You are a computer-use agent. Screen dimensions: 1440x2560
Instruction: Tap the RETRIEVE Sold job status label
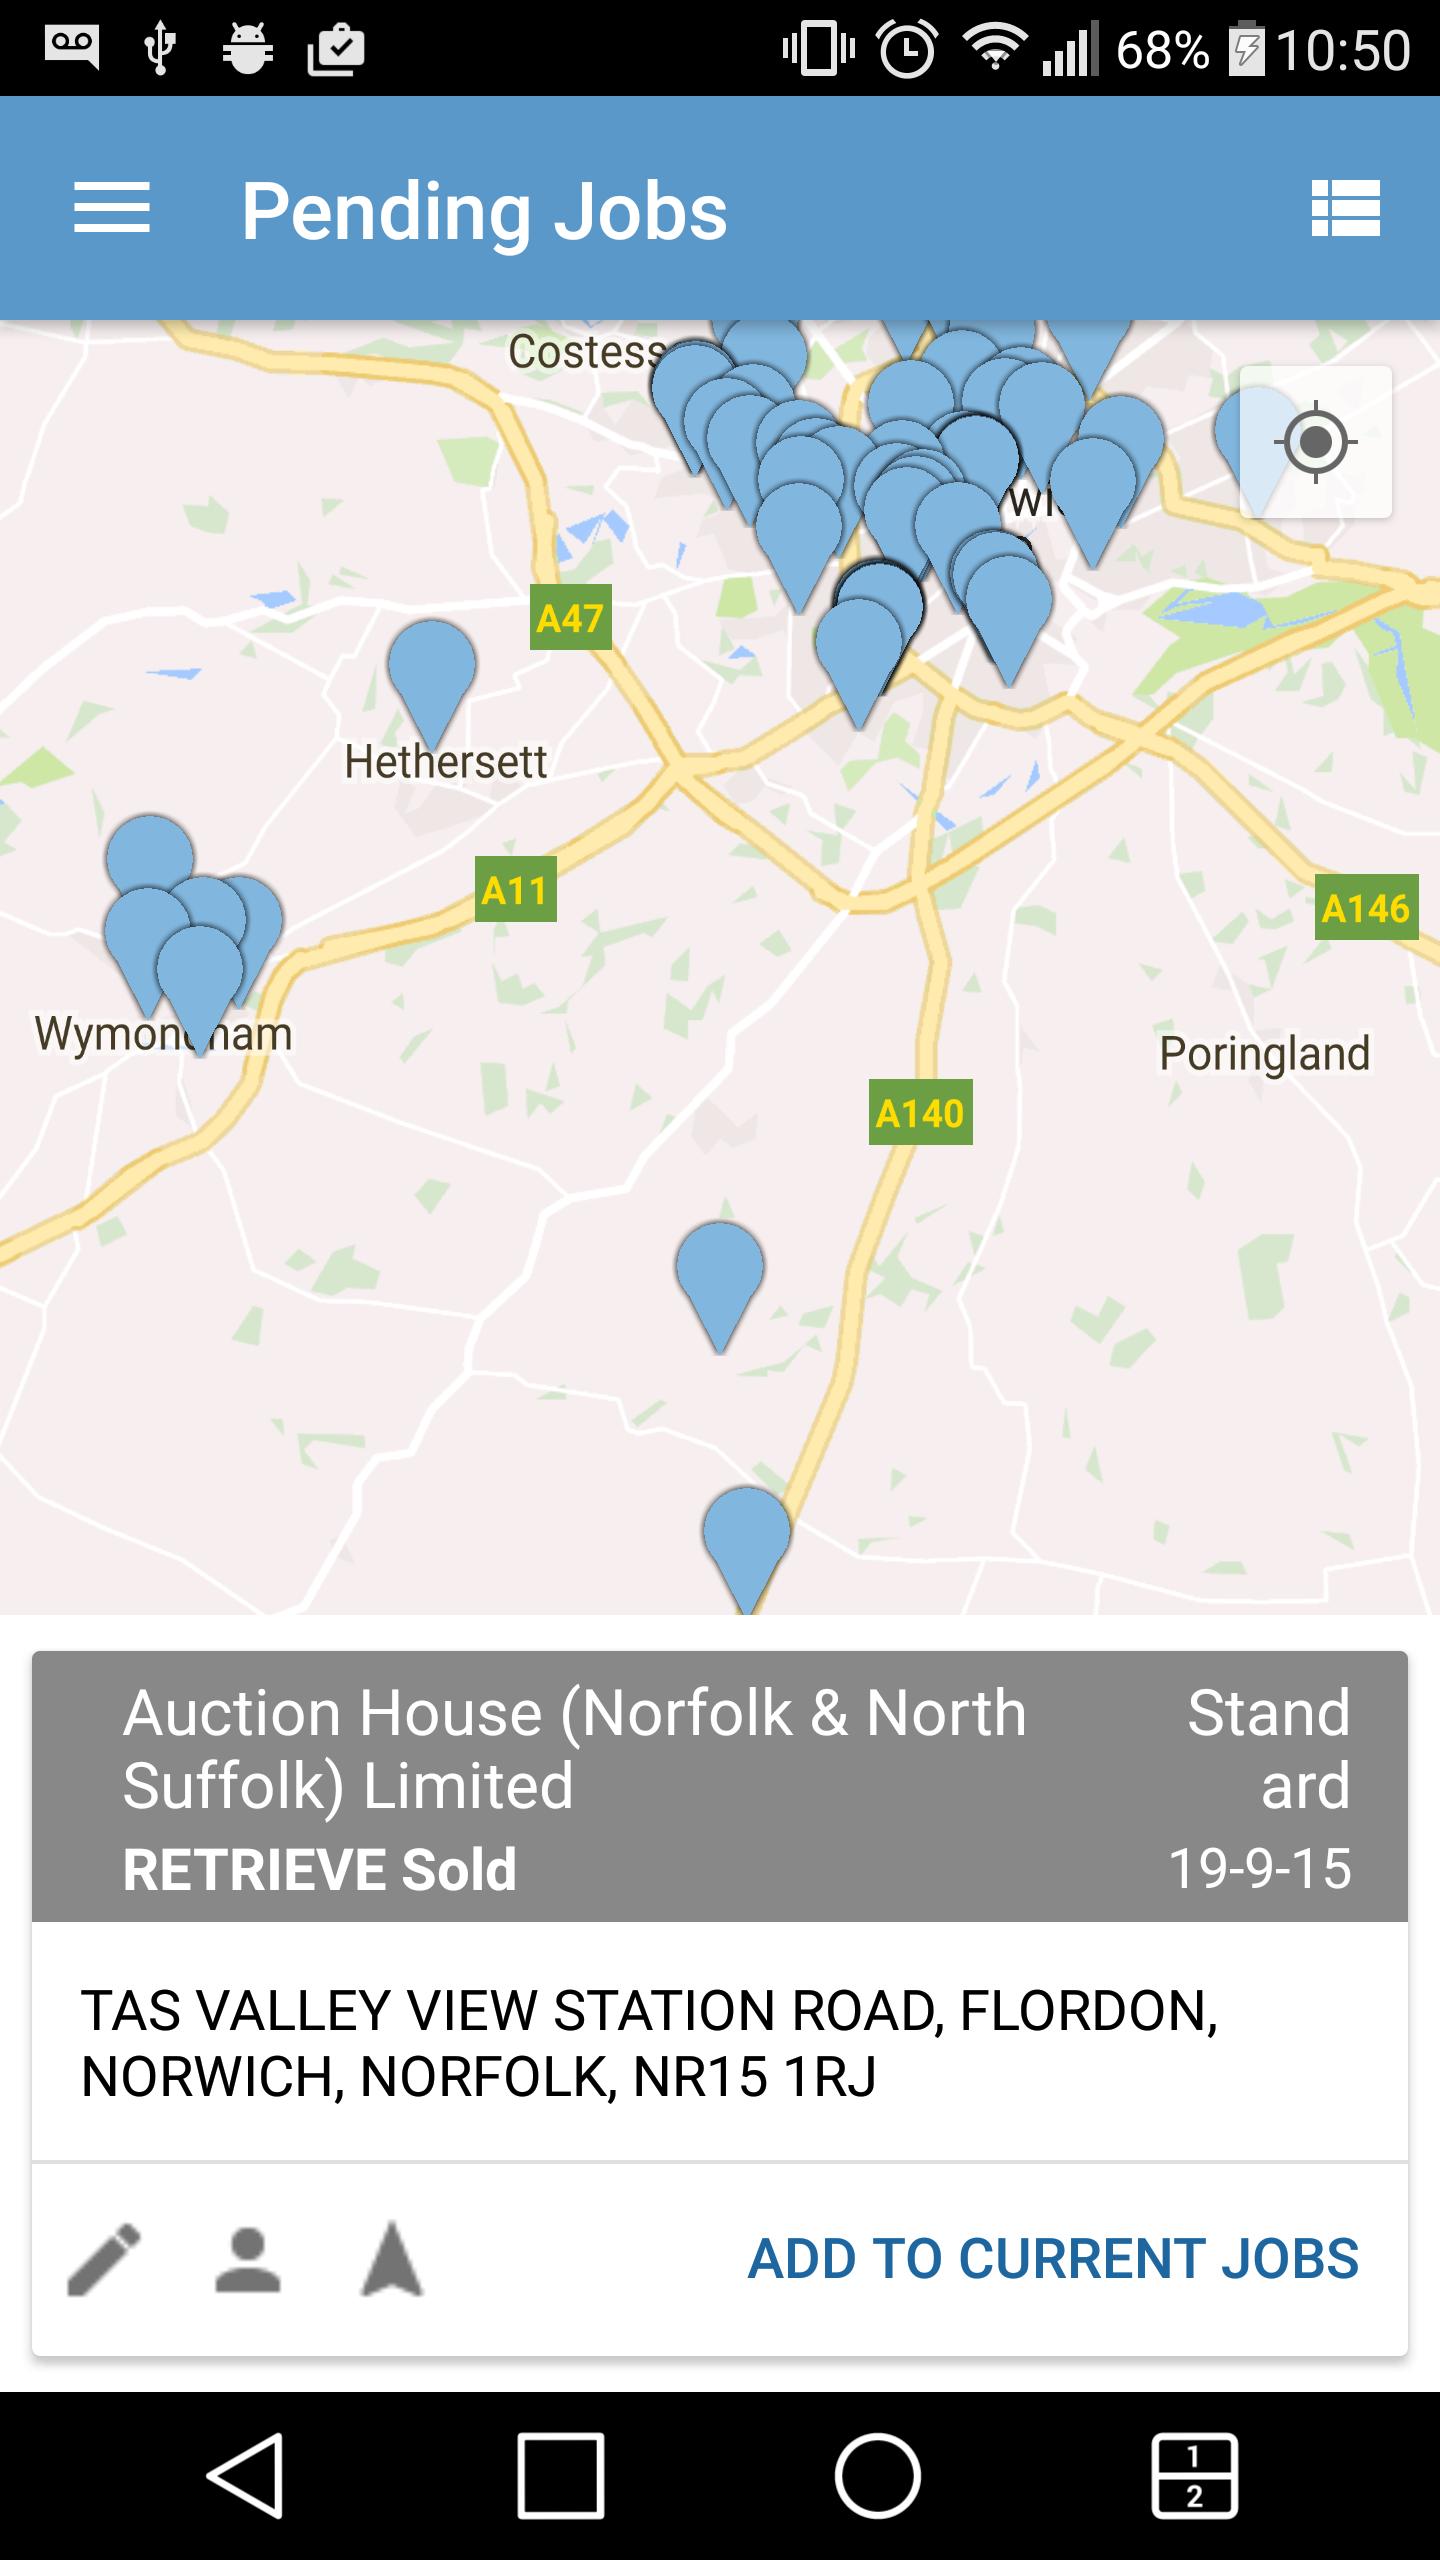(x=319, y=1869)
